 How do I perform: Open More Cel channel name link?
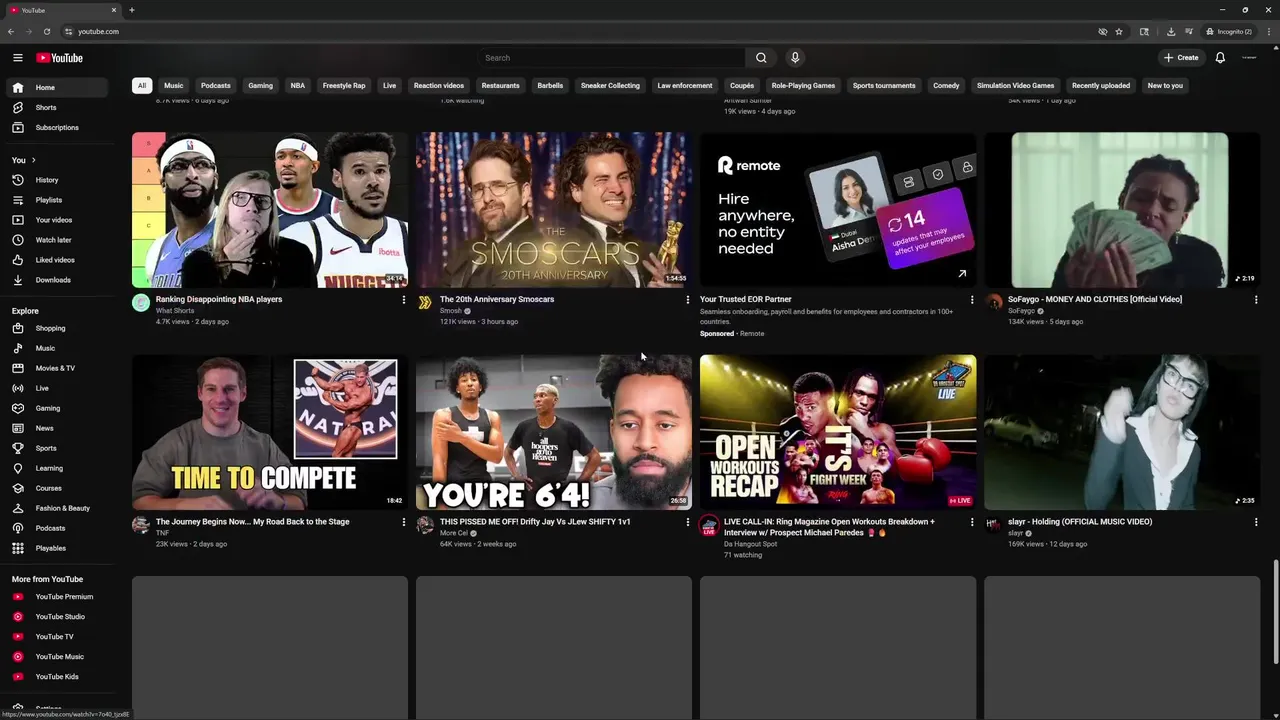[454, 533]
